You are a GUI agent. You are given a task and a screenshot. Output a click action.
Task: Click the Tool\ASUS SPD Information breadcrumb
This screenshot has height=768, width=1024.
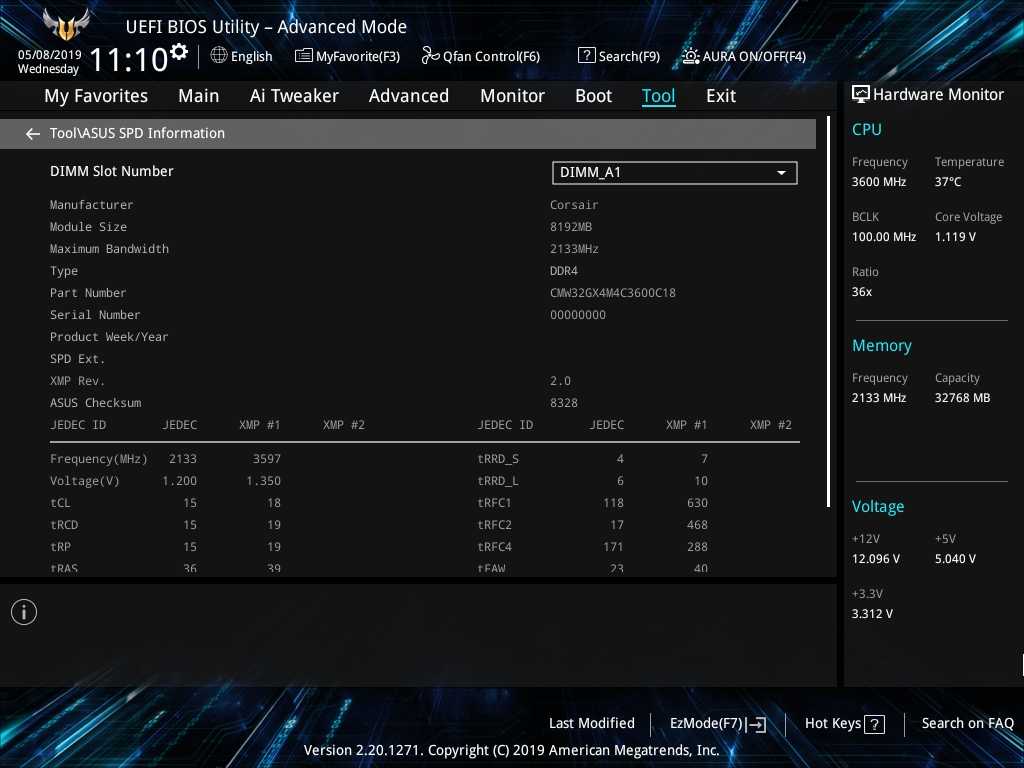[x=137, y=133]
